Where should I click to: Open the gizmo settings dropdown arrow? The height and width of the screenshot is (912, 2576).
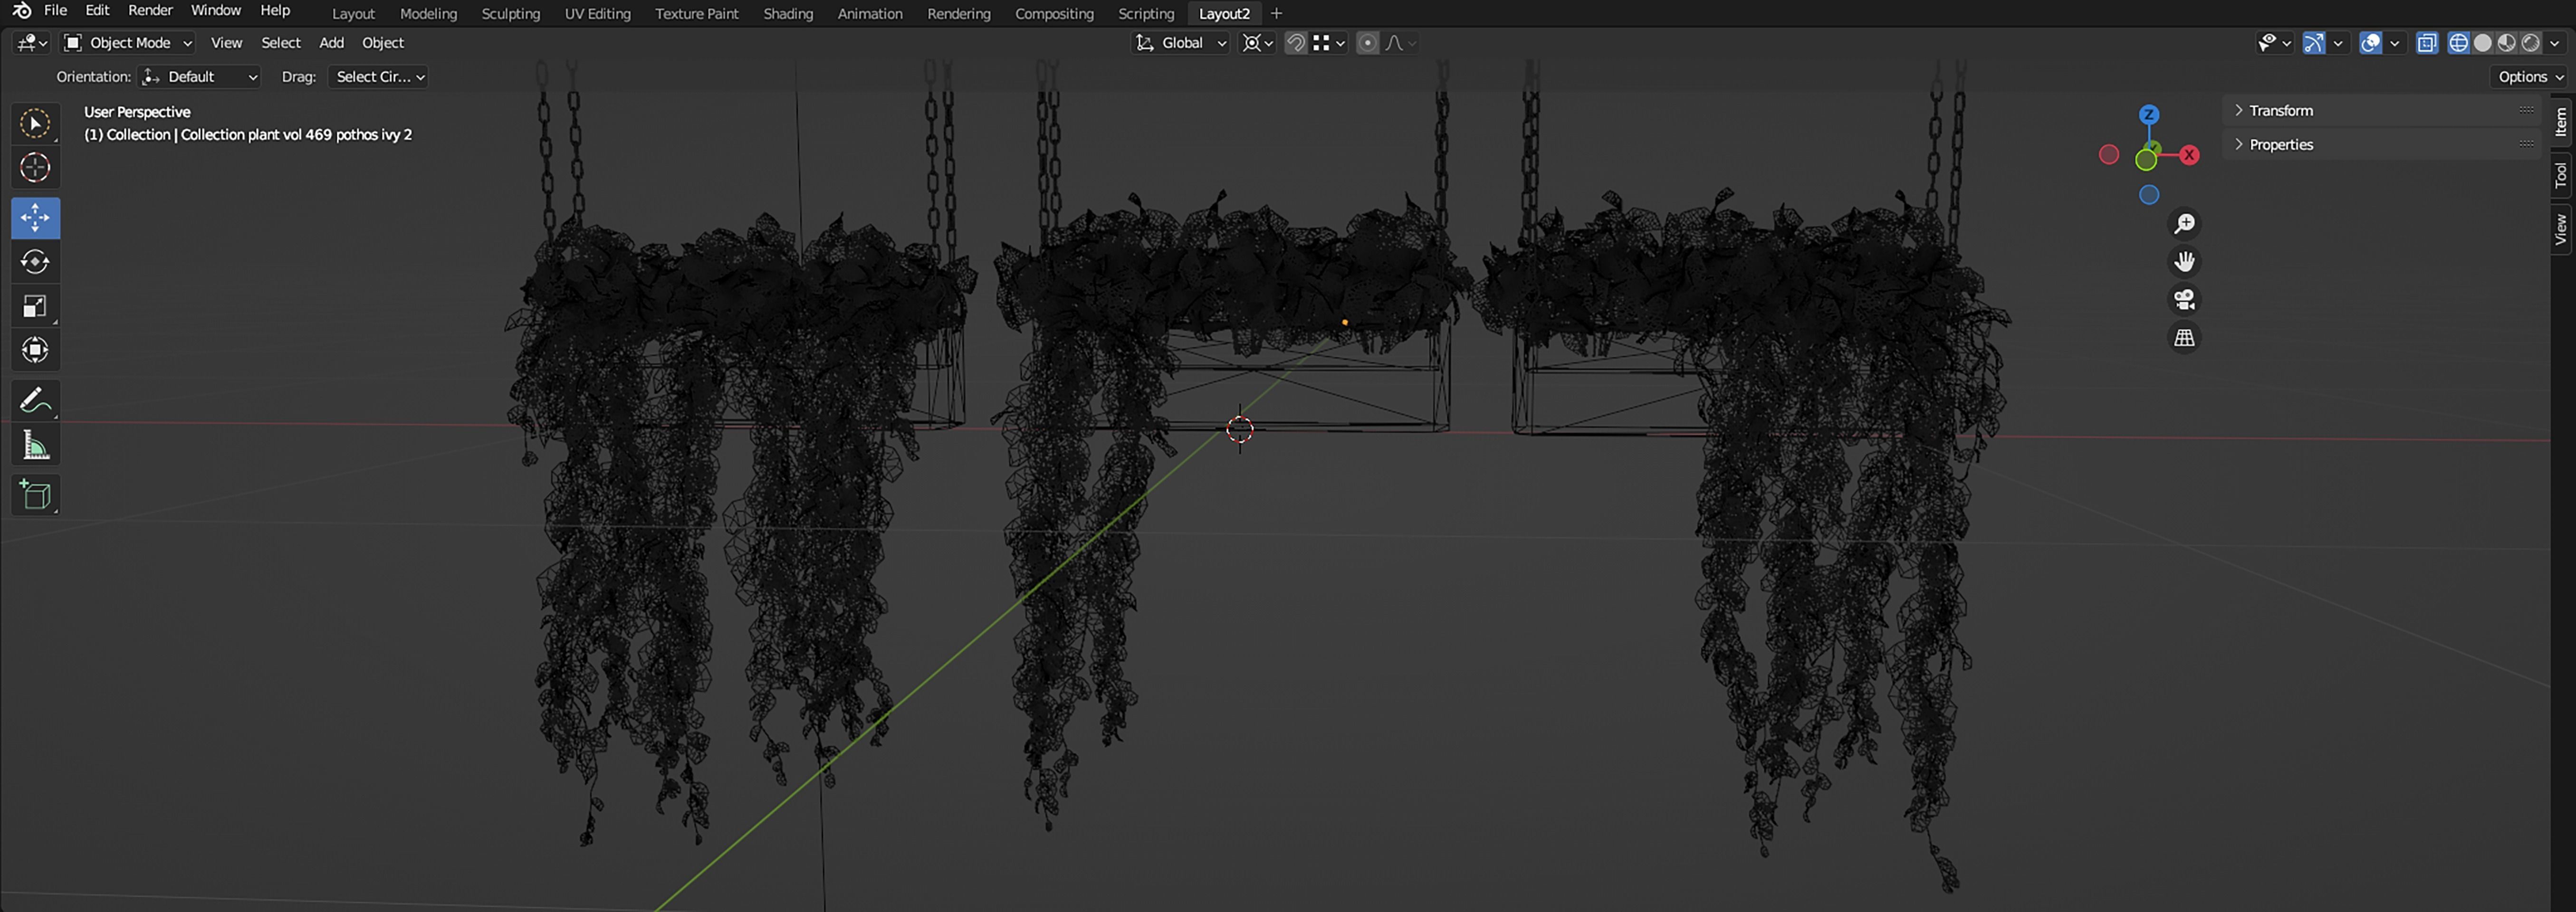pos(2338,43)
